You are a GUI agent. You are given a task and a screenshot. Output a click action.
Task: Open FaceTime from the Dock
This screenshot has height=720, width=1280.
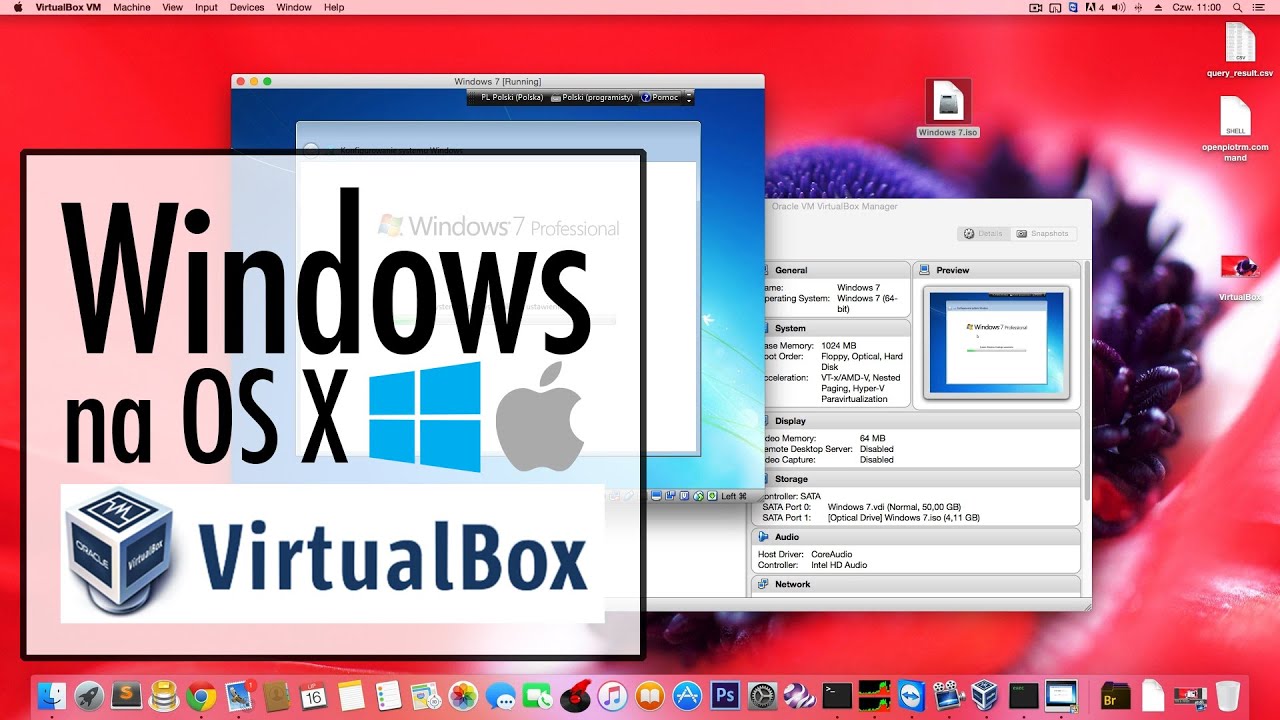pos(538,696)
